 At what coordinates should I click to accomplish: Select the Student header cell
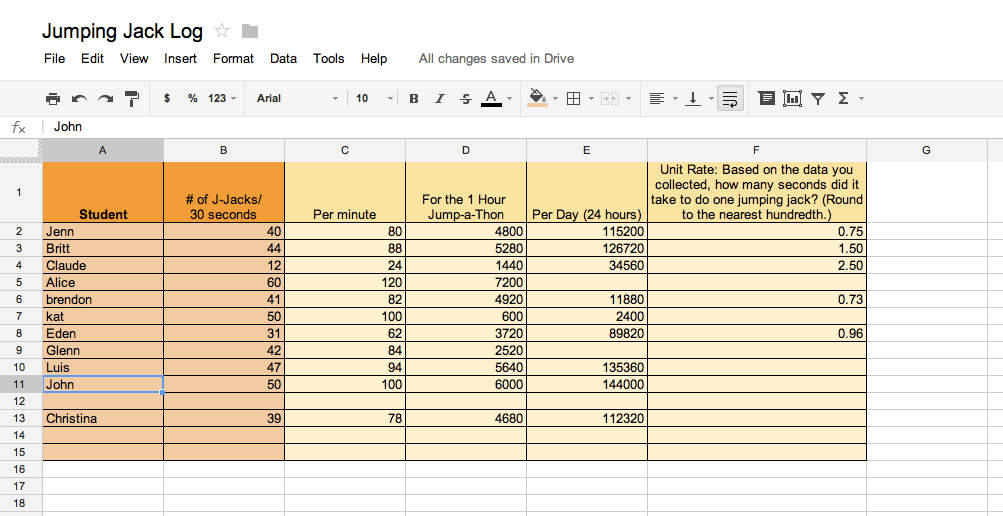pyautogui.click(x=103, y=192)
